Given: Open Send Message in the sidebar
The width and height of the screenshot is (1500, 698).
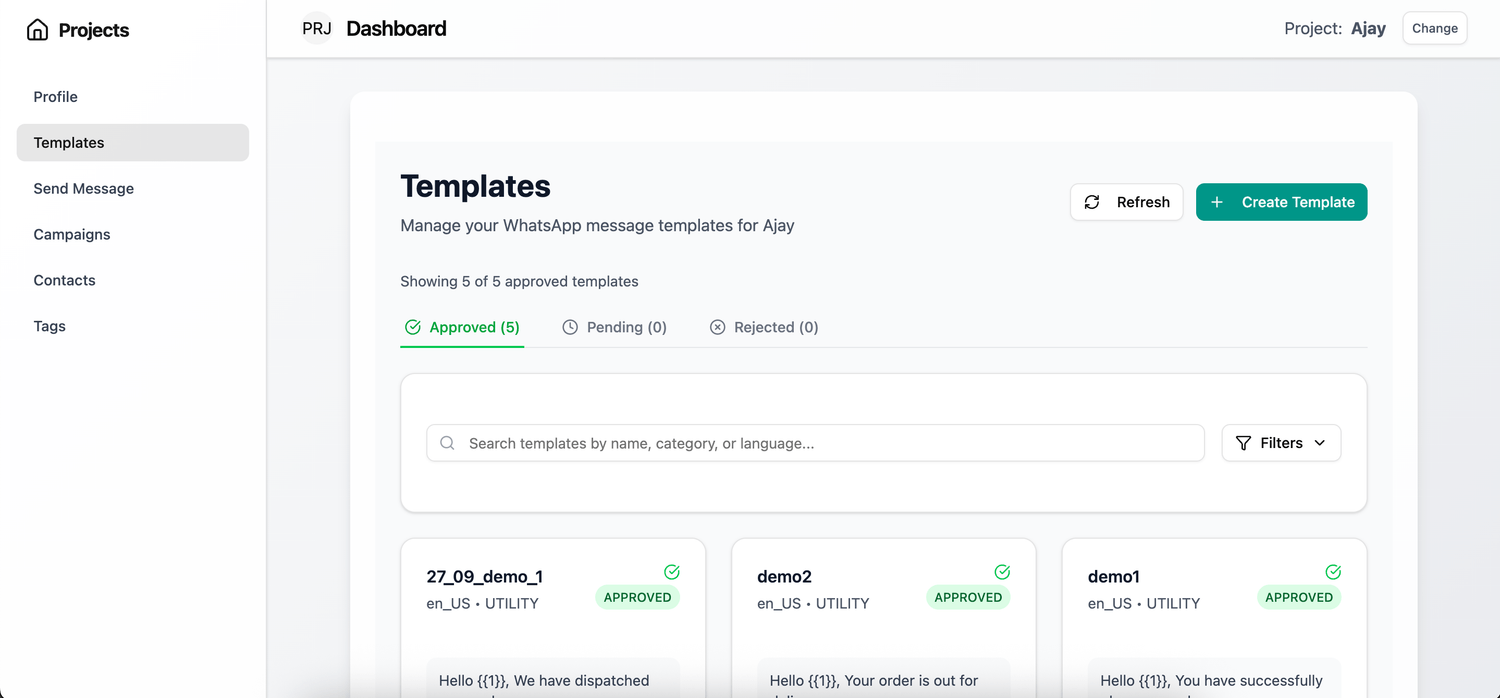Looking at the screenshot, I should tap(84, 188).
